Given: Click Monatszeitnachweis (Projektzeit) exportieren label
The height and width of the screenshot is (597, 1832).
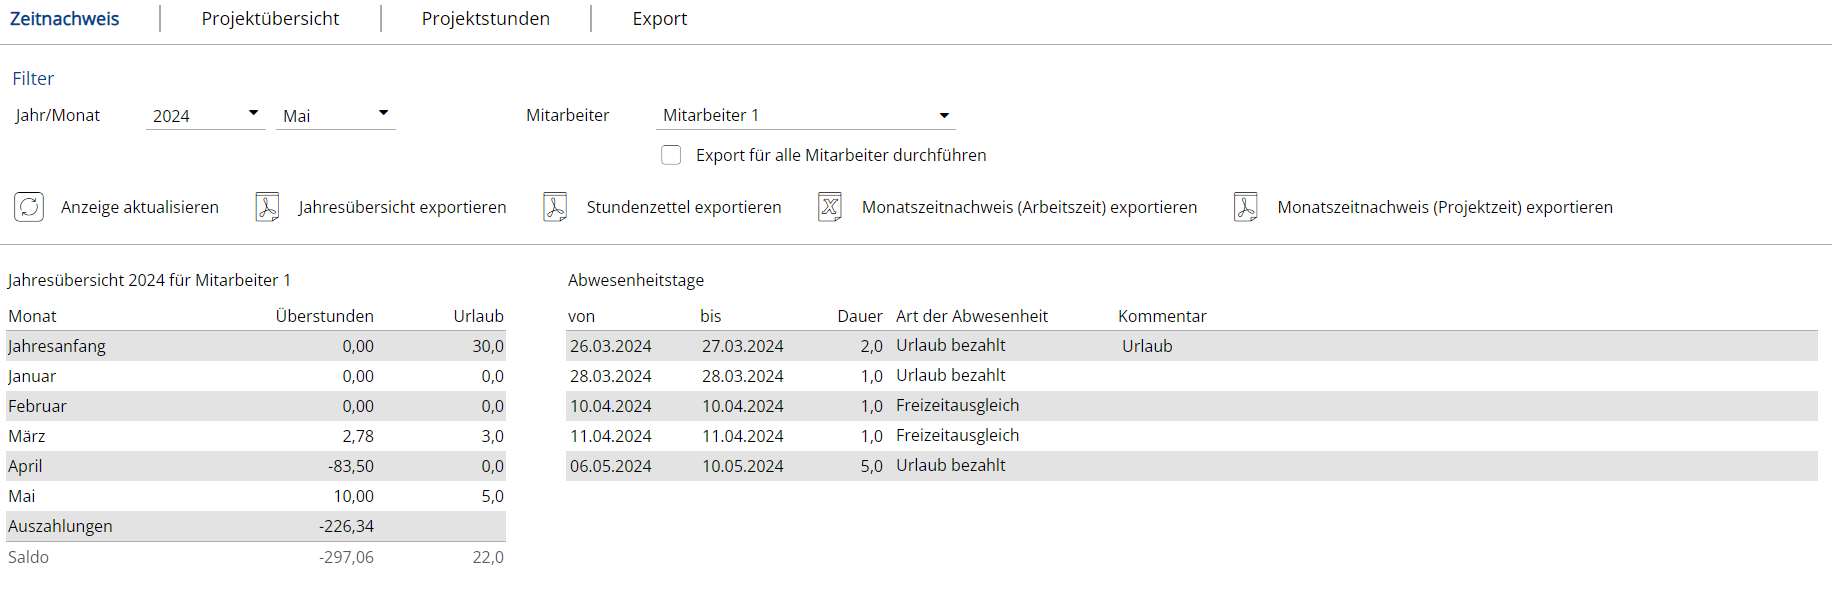Looking at the screenshot, I should (1445, 207).
